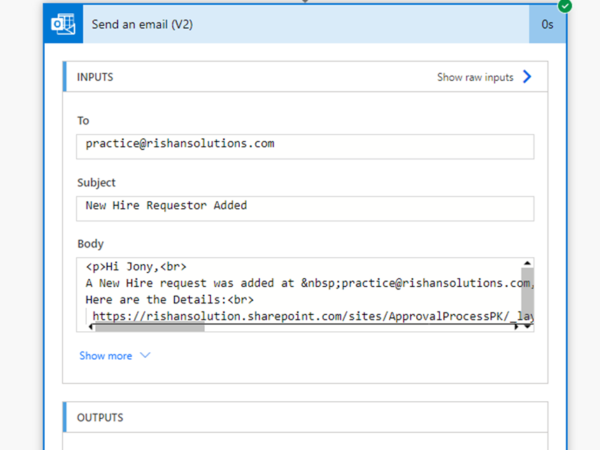The width and height of the screenshot is (600, 450).
Task: Click the right arrow of Body horizontal scrollbar
Action: 516,327
